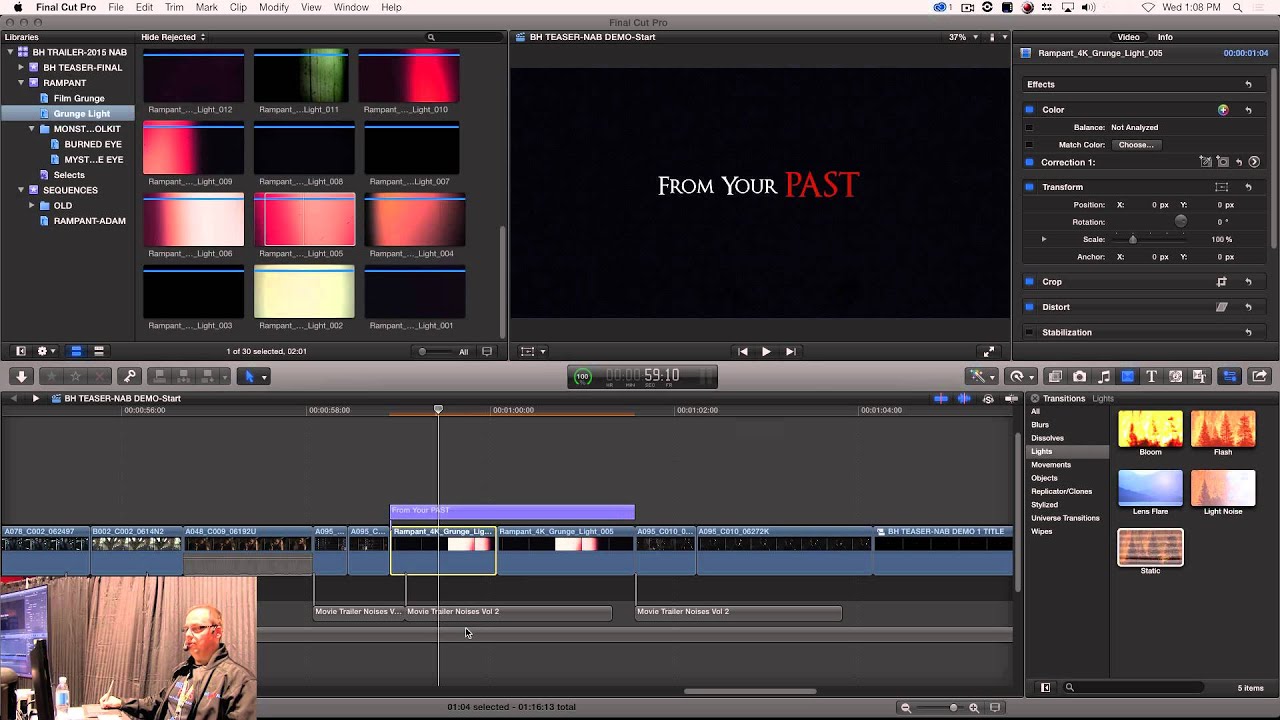This screenshot has width=1280, height=720.
Task: Toggle the Correction 1 checkbox
Action: pyautogui.click(x=1029, y=162)
